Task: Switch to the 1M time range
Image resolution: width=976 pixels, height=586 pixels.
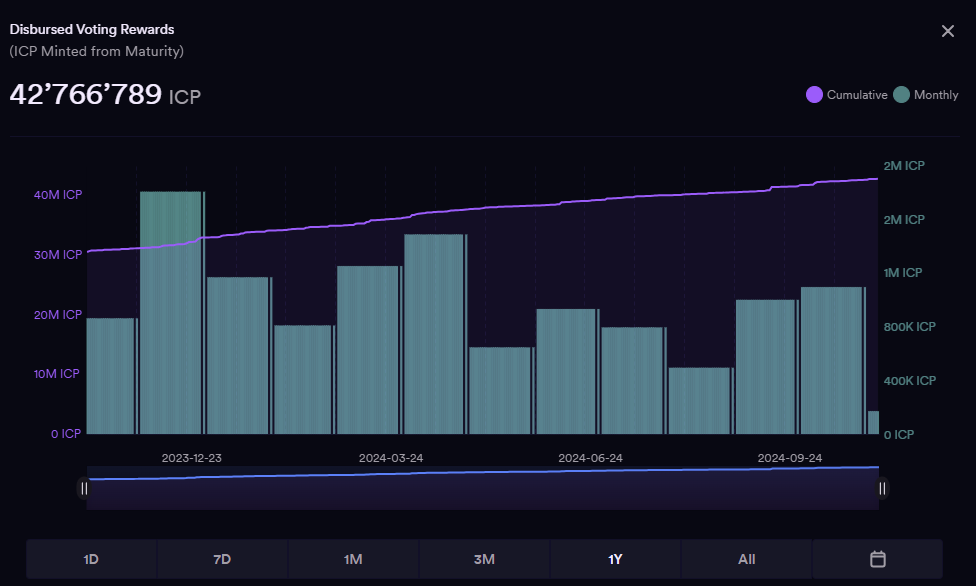Action: [353, 559]
